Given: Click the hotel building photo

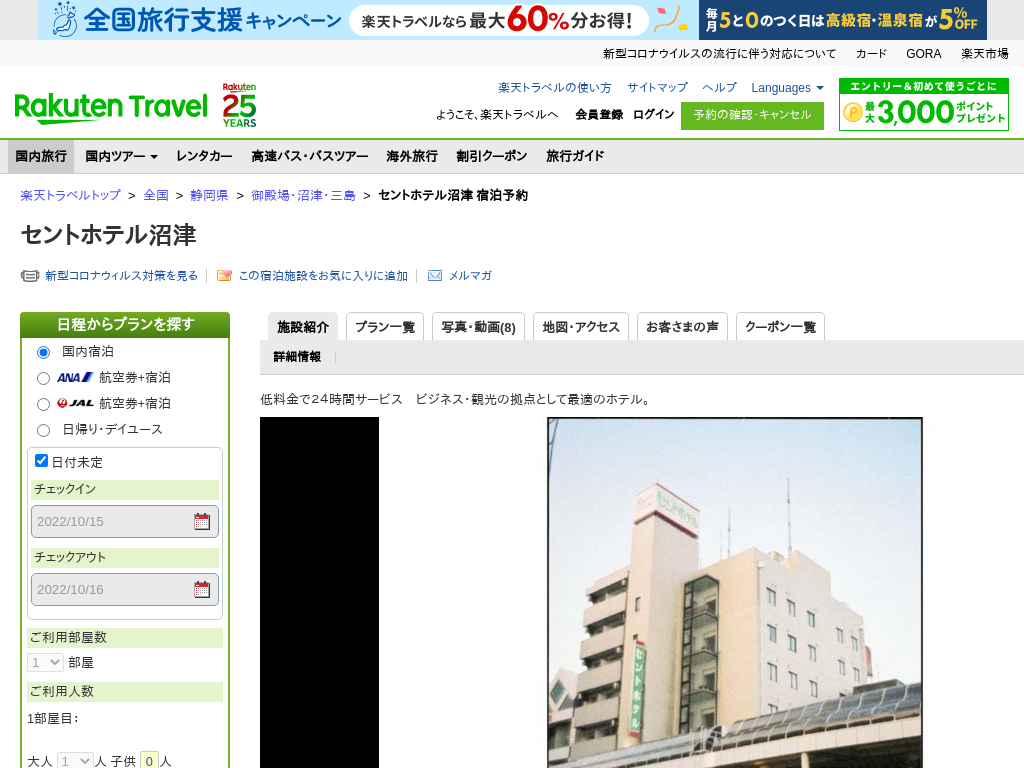Looking at the screenshot, I should (735, 592).
